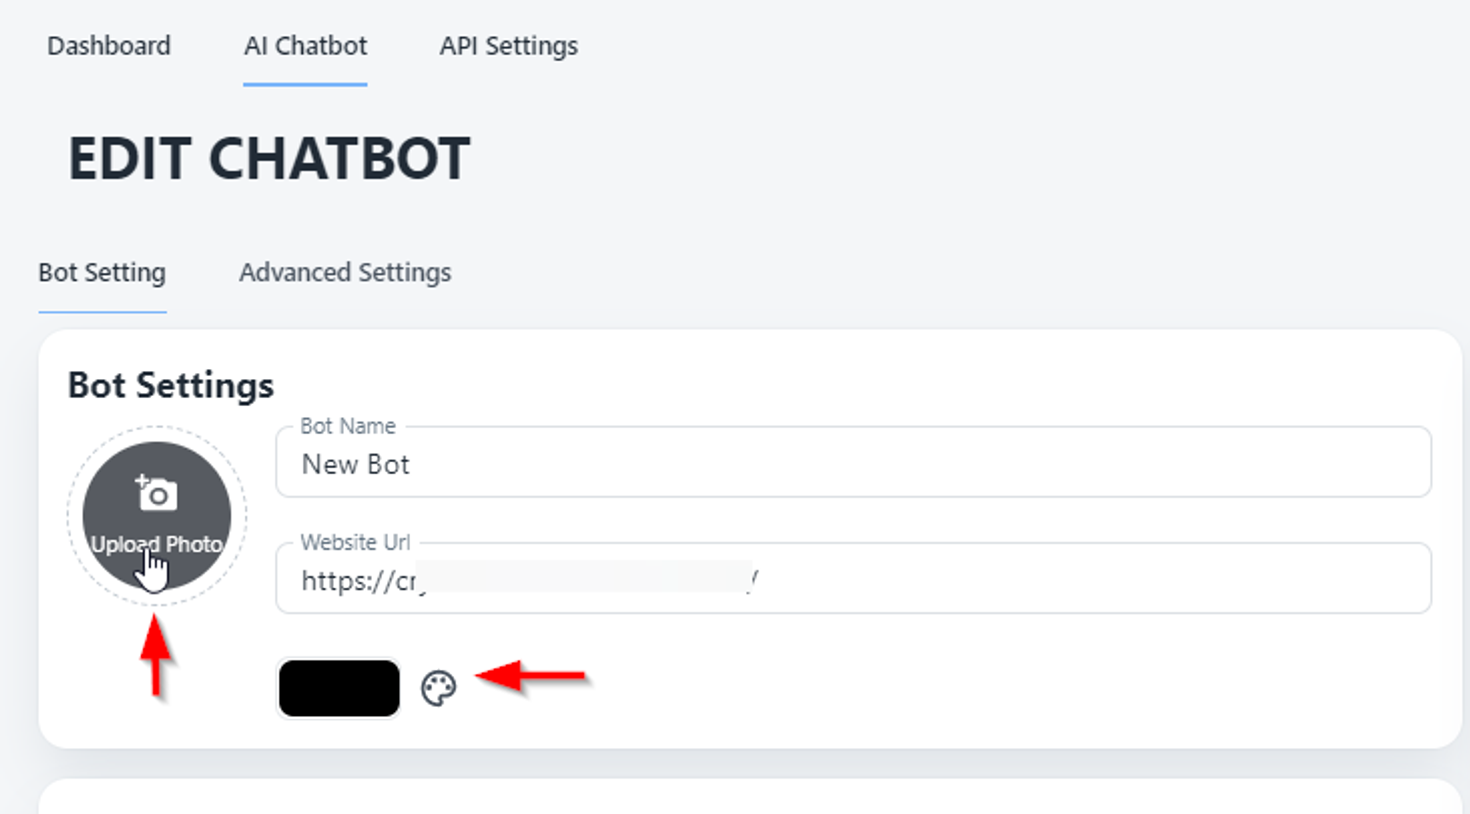The width and height of the screenshot is (1470, 814).
Task: Open the API Settings tab
Action: point(508,45)
